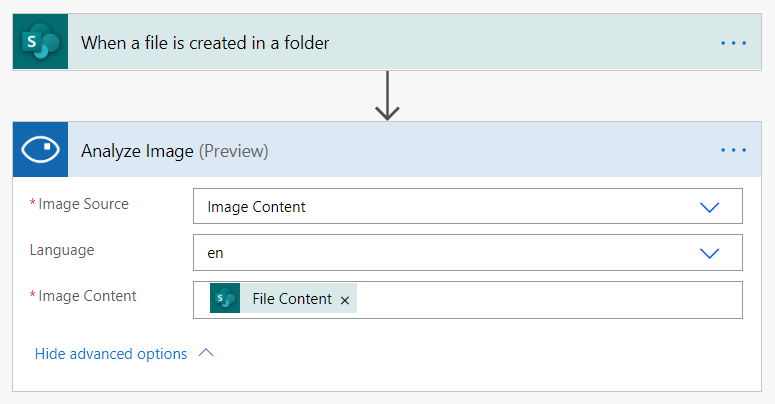Image resolution: width=775 pixels, height=404 pixels.
Task: Click the Language field label
Action: coord(62,250)
